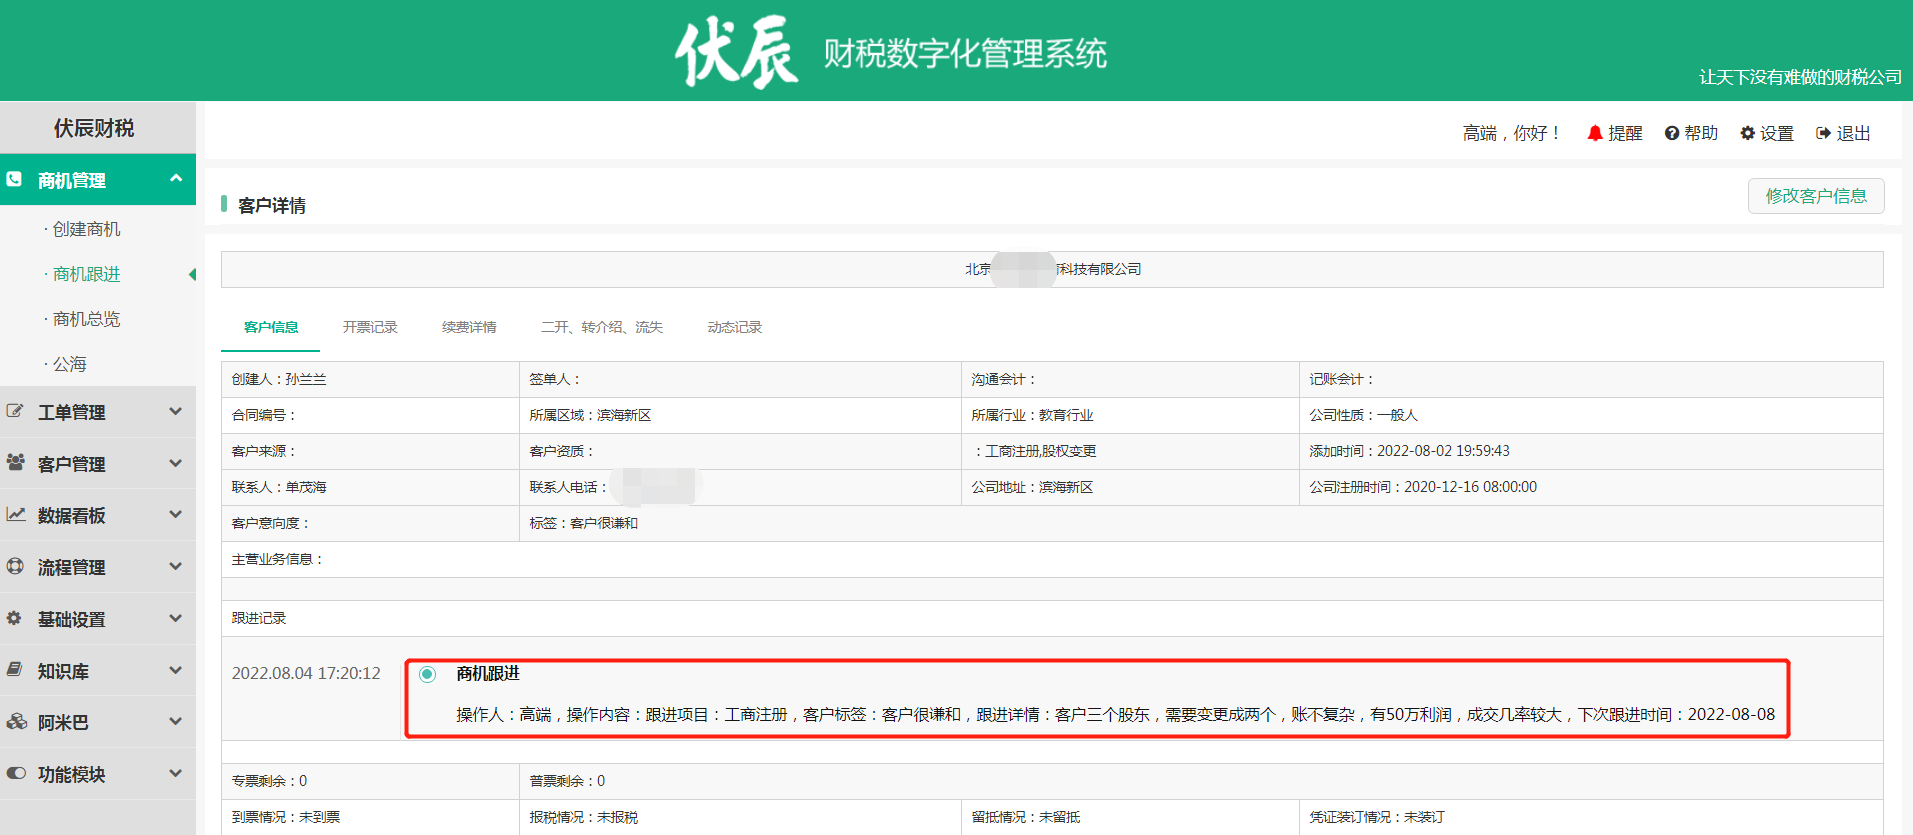Click the 联系人:单茂海 cell
The height and width of the screenshot is (835, 1913).
click(x=370, y=487)
